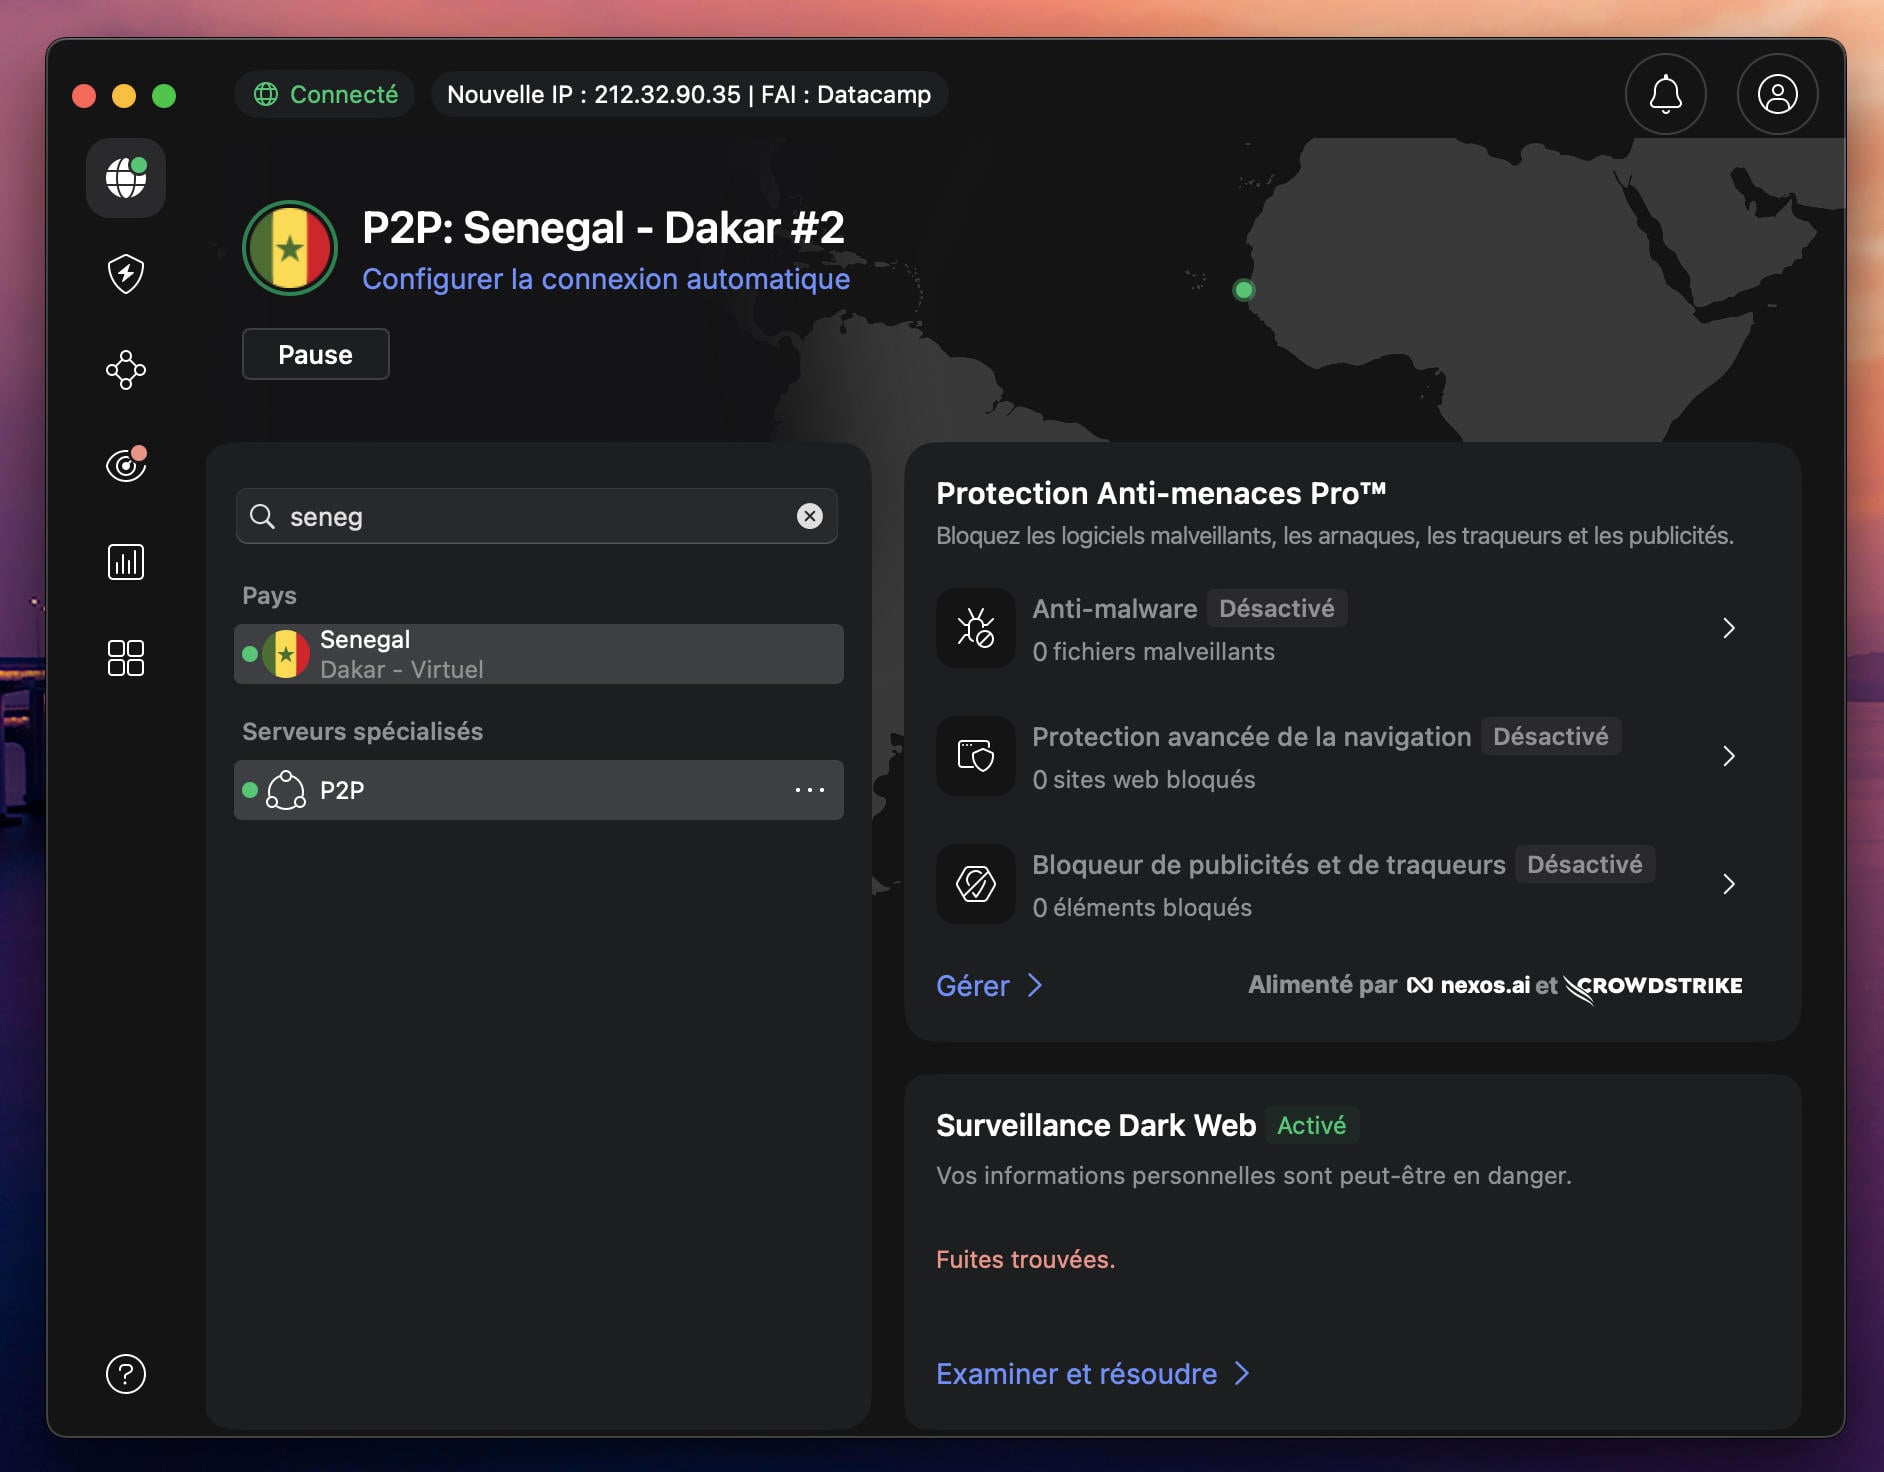Open the Dark Web Monitor sidebar icon

pyautogui.click(x=125, y=463)
